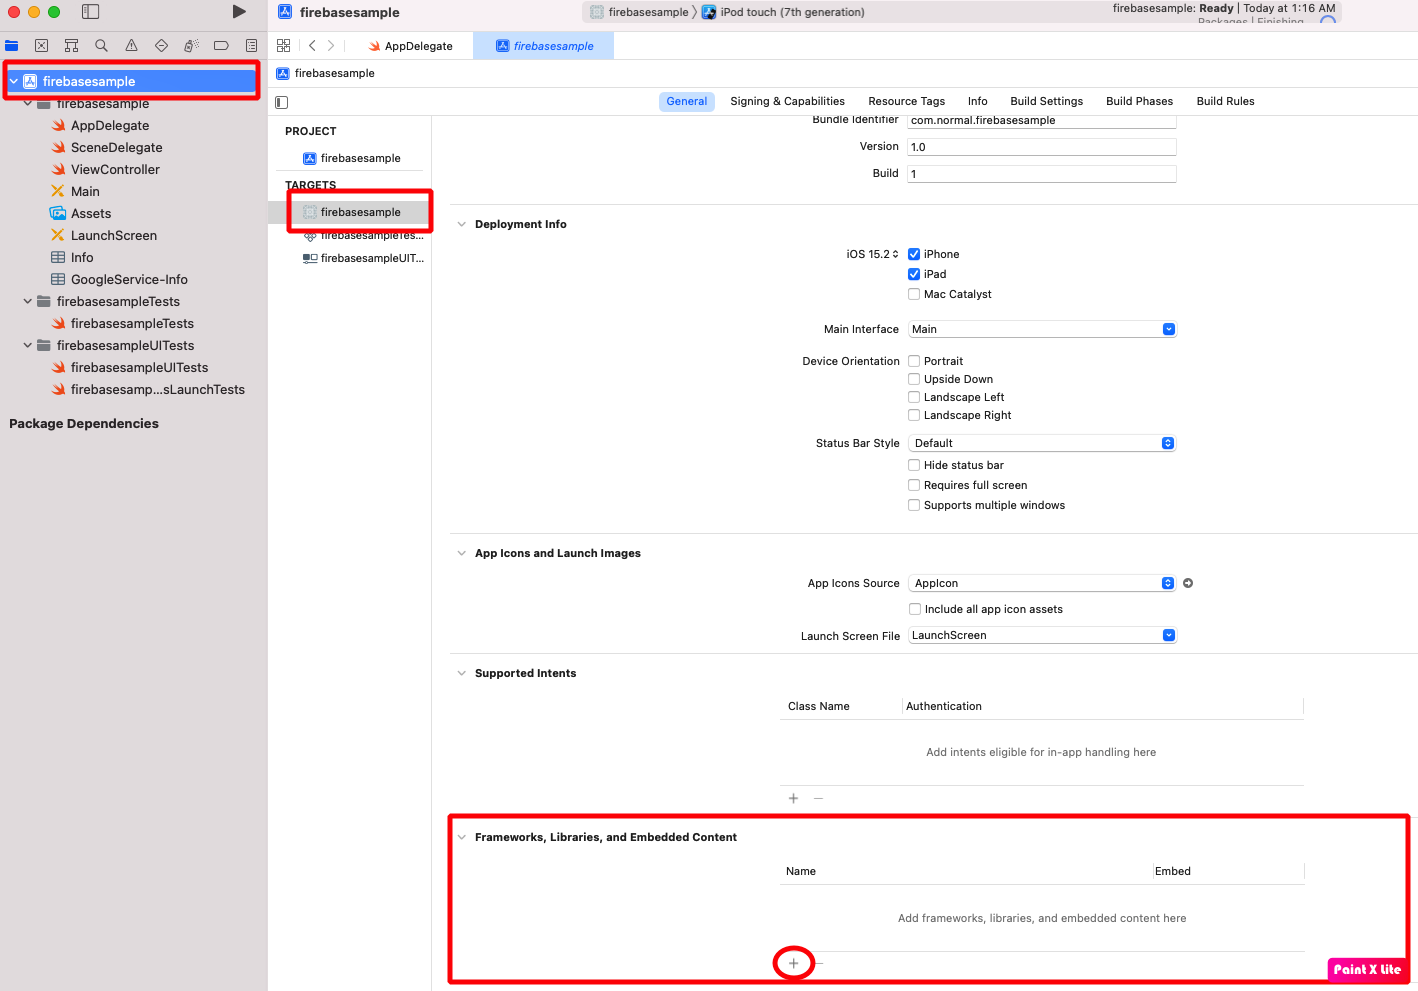Toggle the navigator sidebar panel icon
Screen dimensions: 1418x991
click(90, 12)
